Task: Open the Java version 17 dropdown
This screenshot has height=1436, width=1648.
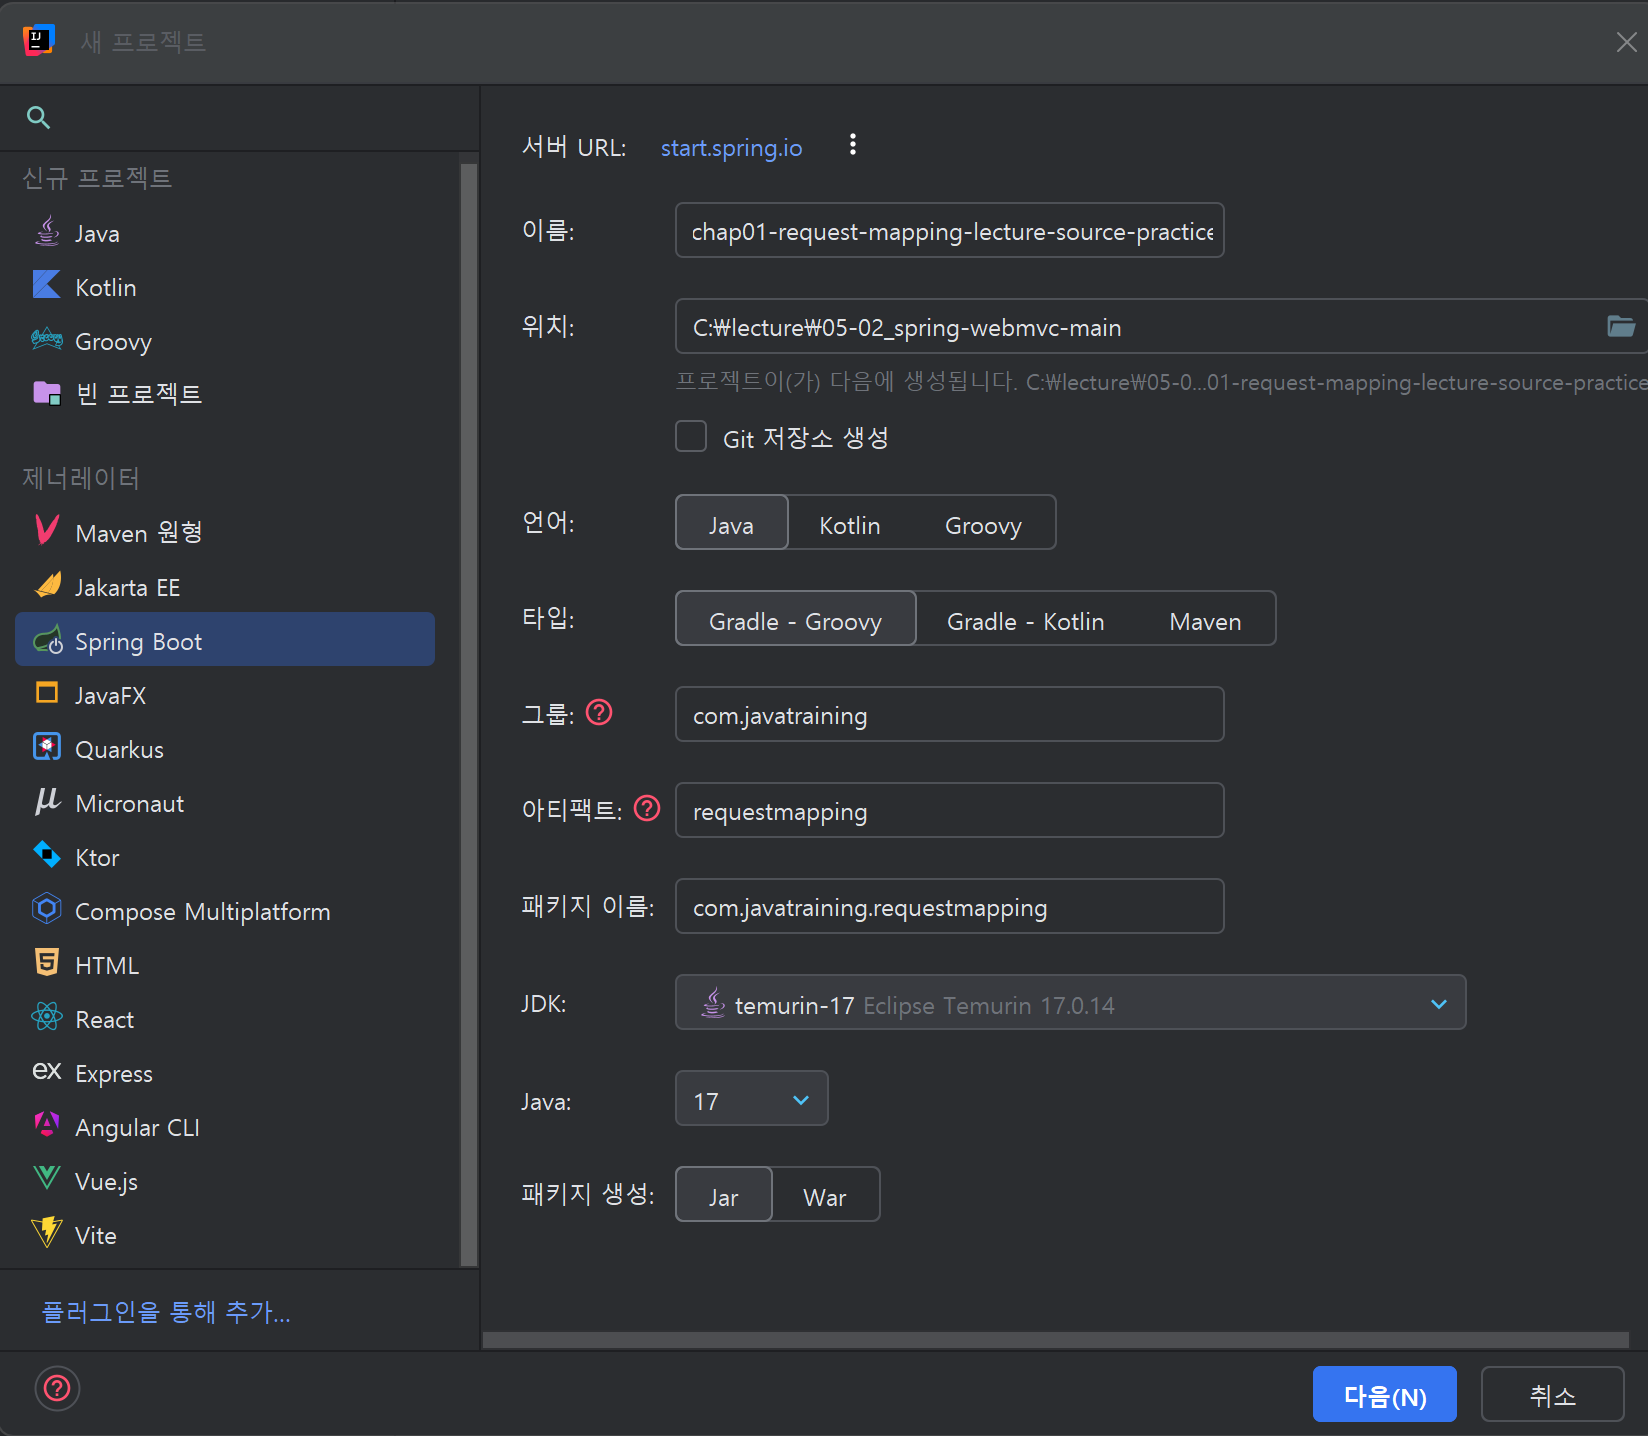Action: click(x=752, y=1099)
